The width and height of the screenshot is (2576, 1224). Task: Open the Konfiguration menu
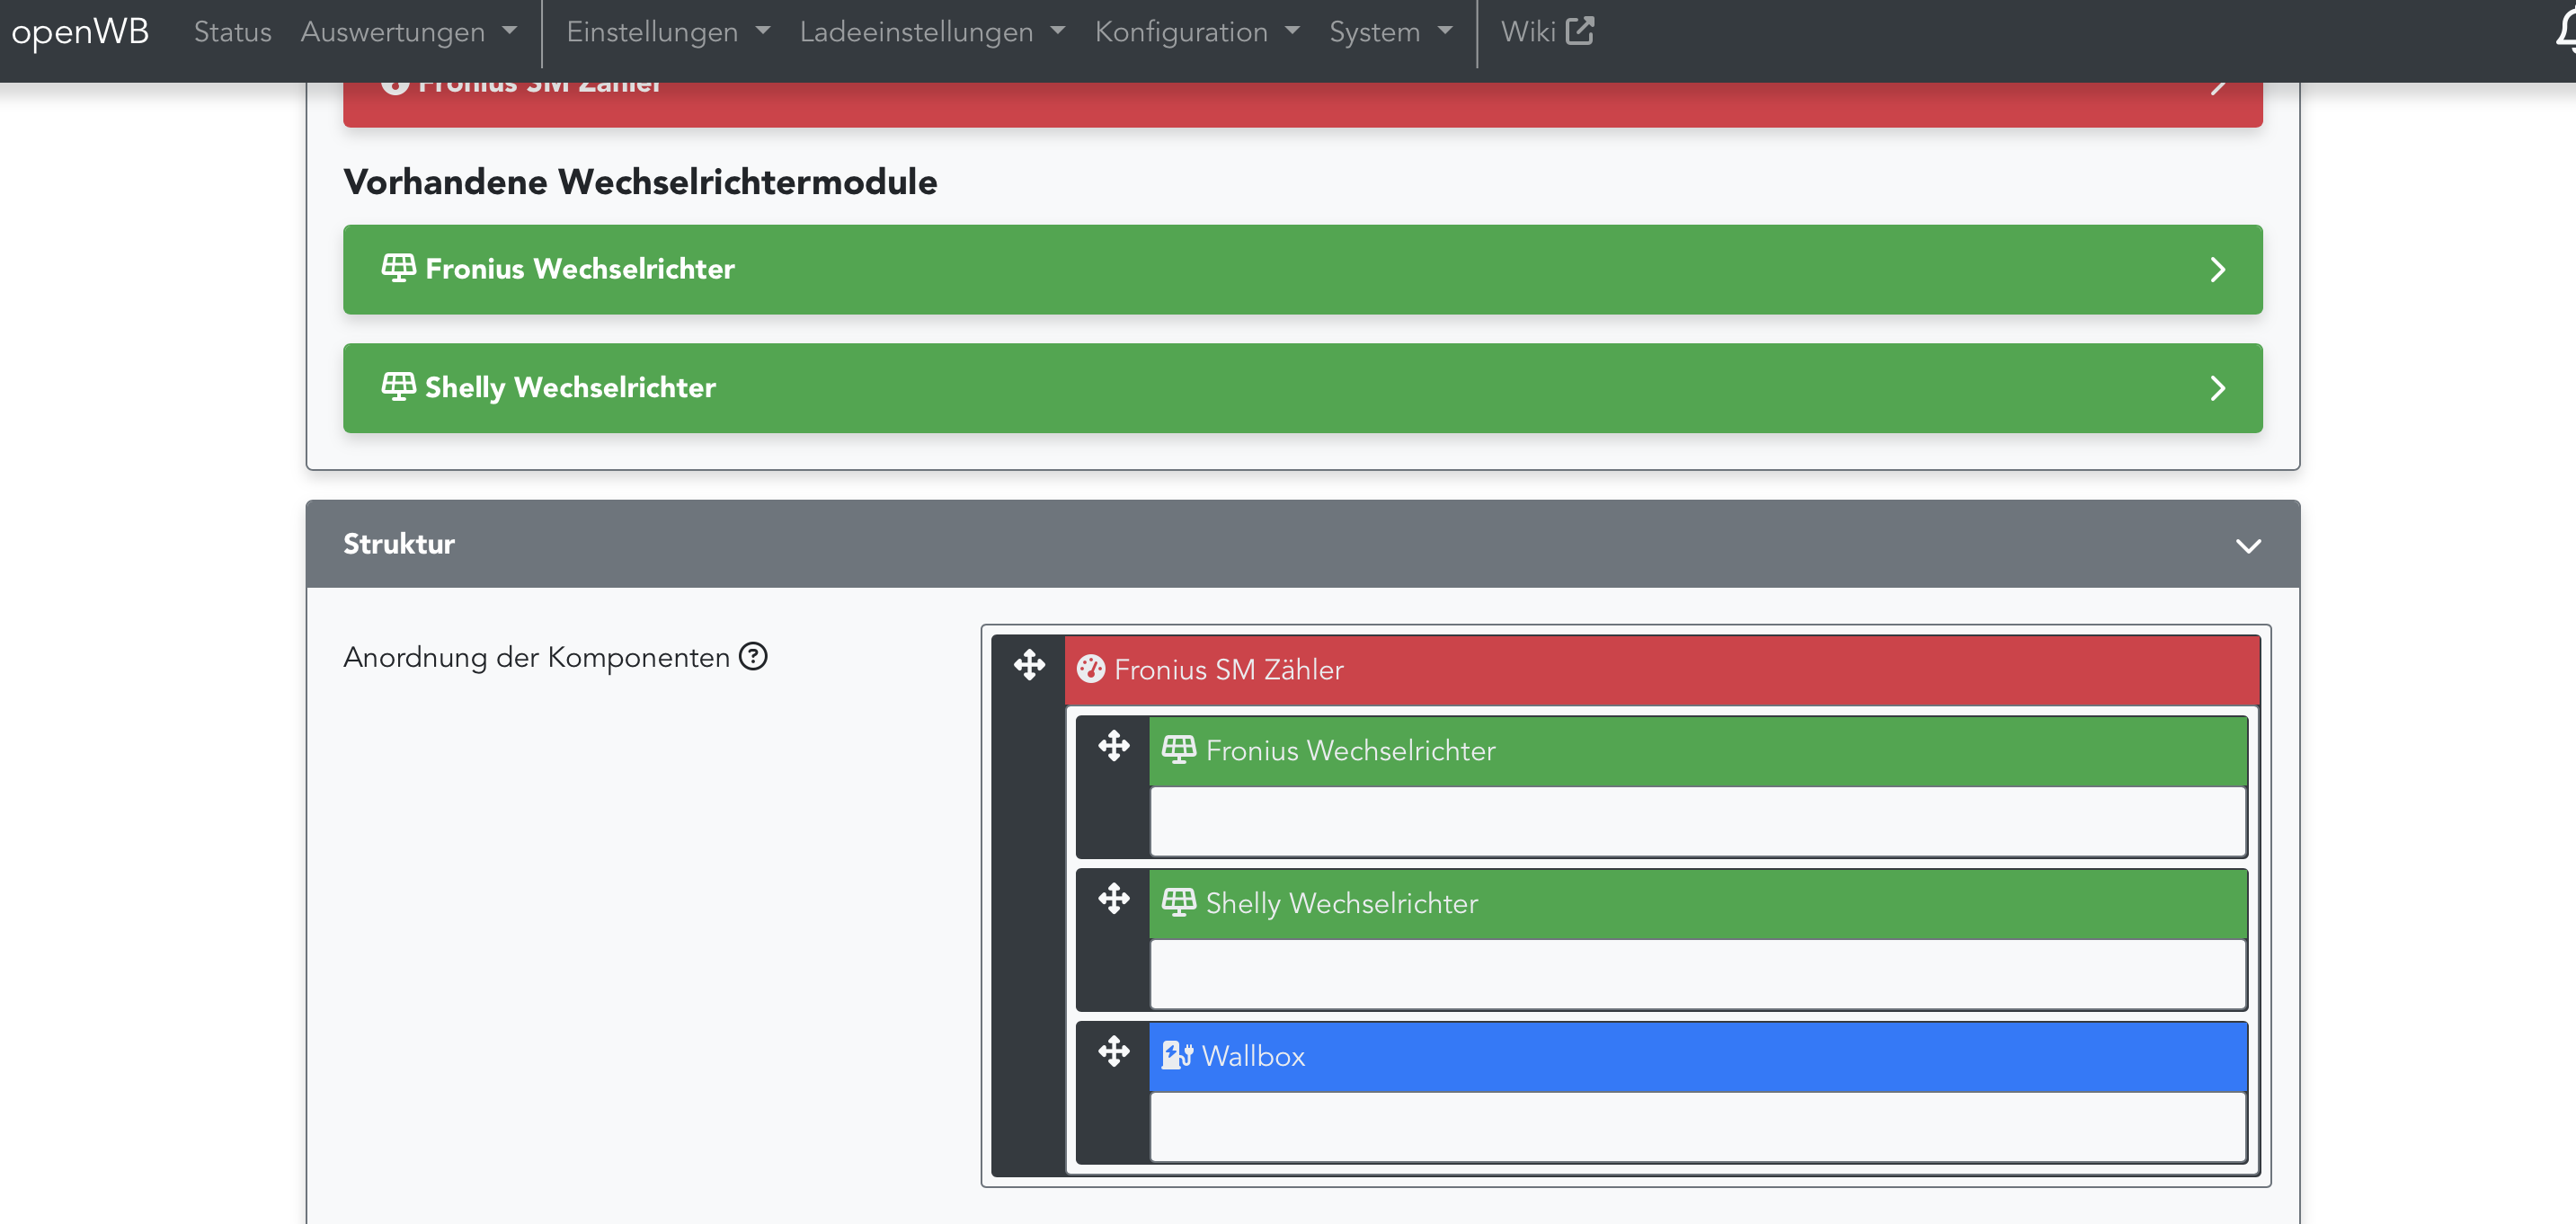1197,32
